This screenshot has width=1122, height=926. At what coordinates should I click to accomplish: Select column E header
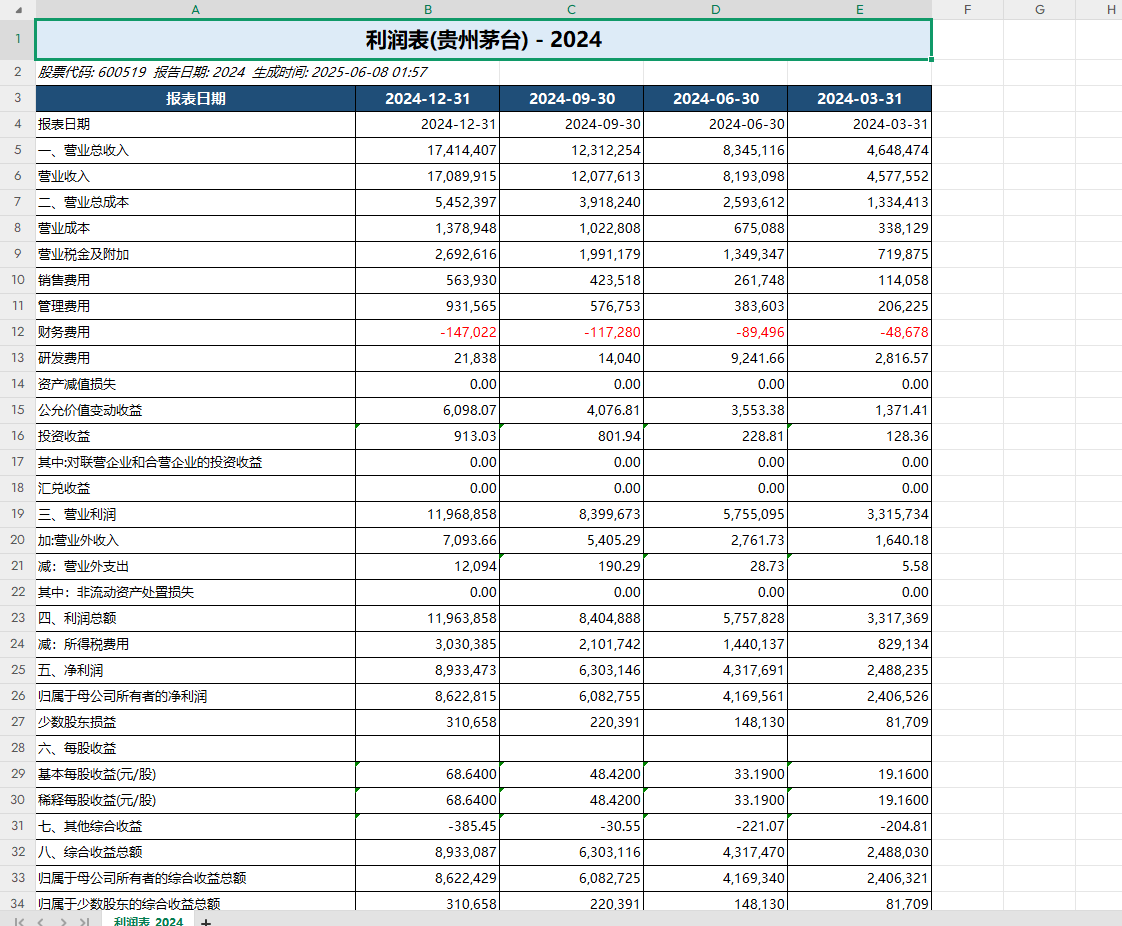point(859,9)
